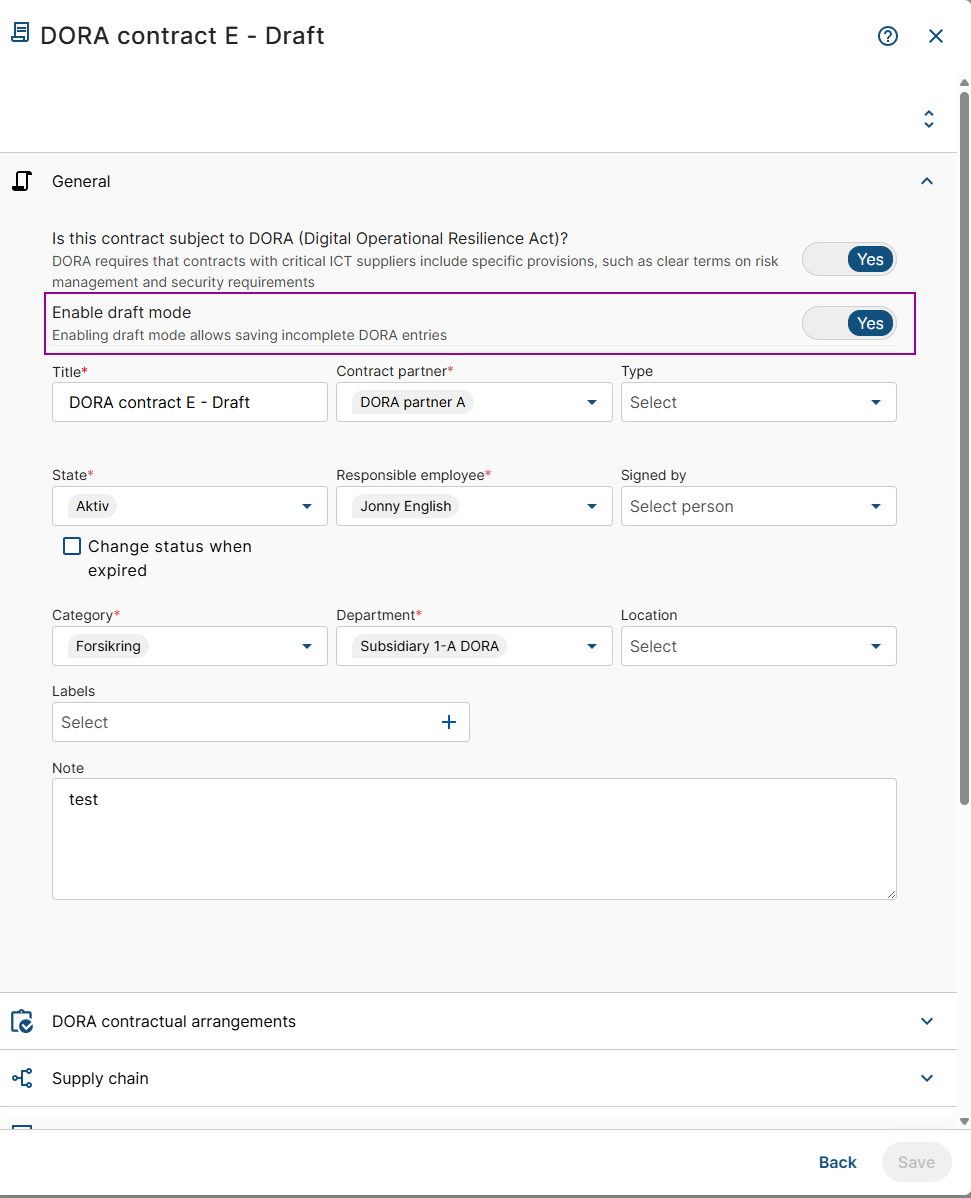Click the Back button
Image resolution: width=971 pixels, height=1198 pixels.
coord(837,1162)
